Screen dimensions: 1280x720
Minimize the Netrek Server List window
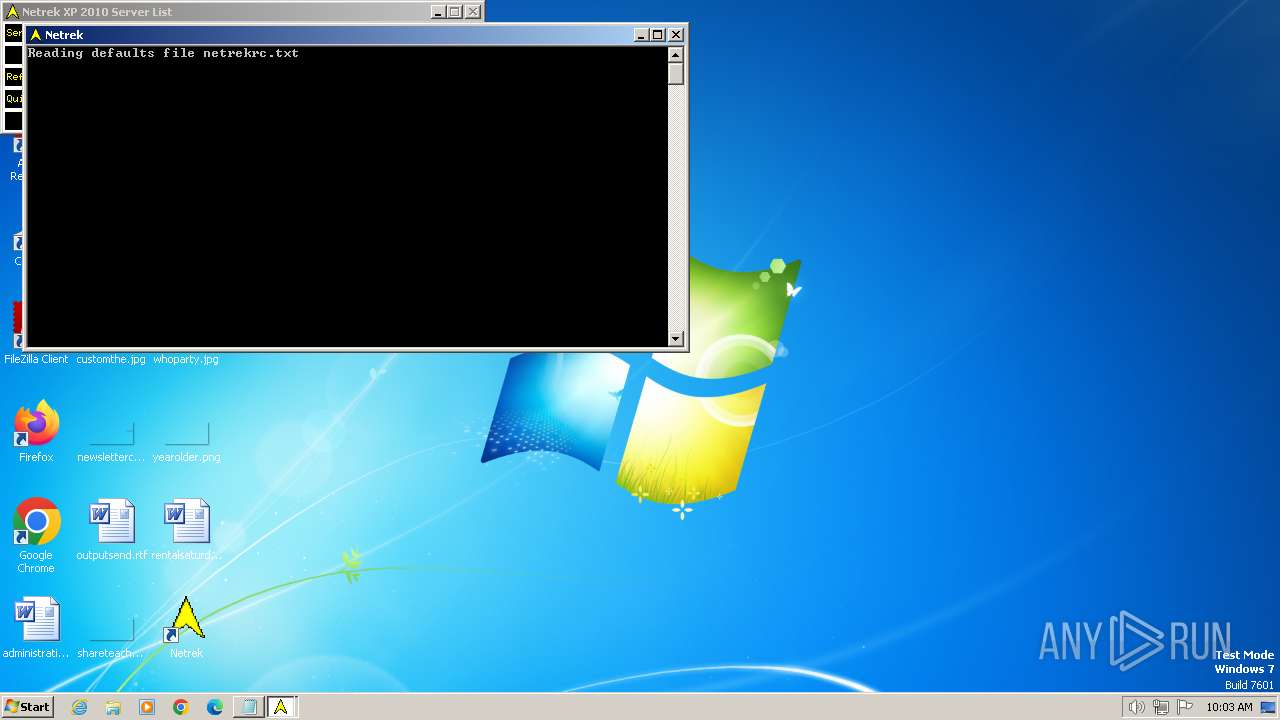438,12
